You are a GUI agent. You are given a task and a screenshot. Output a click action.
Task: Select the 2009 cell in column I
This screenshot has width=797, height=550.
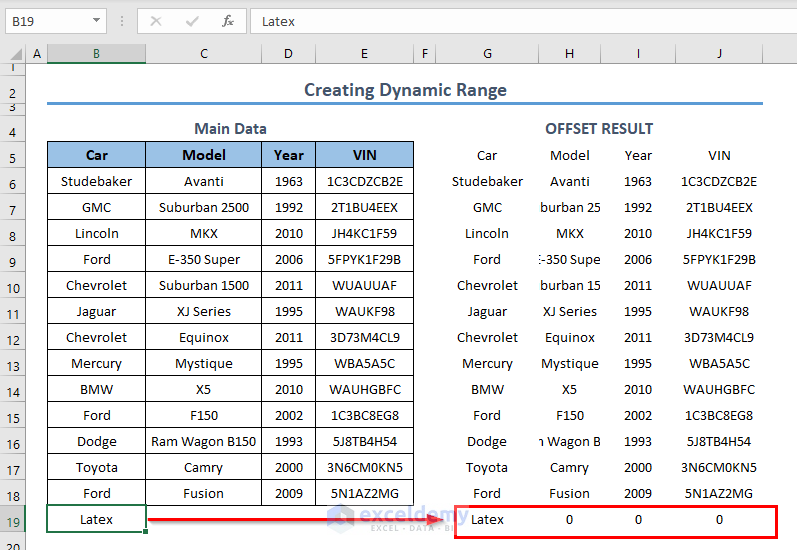[x=638, y=493]
